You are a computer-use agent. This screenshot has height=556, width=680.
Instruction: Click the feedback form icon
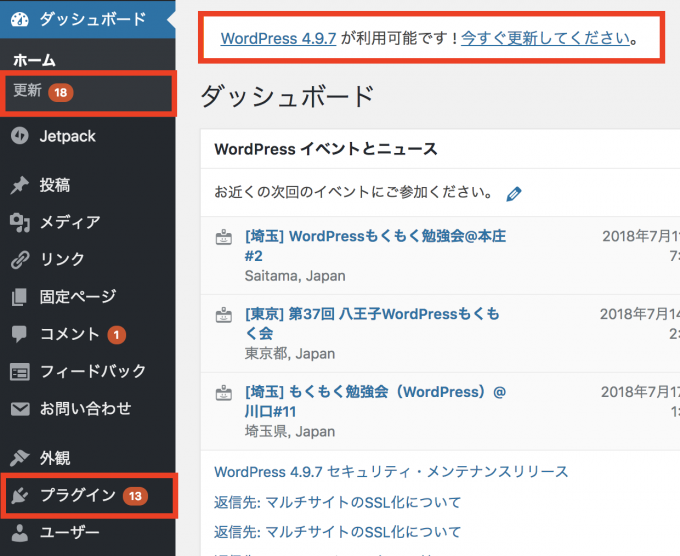[x=20, y=372]
